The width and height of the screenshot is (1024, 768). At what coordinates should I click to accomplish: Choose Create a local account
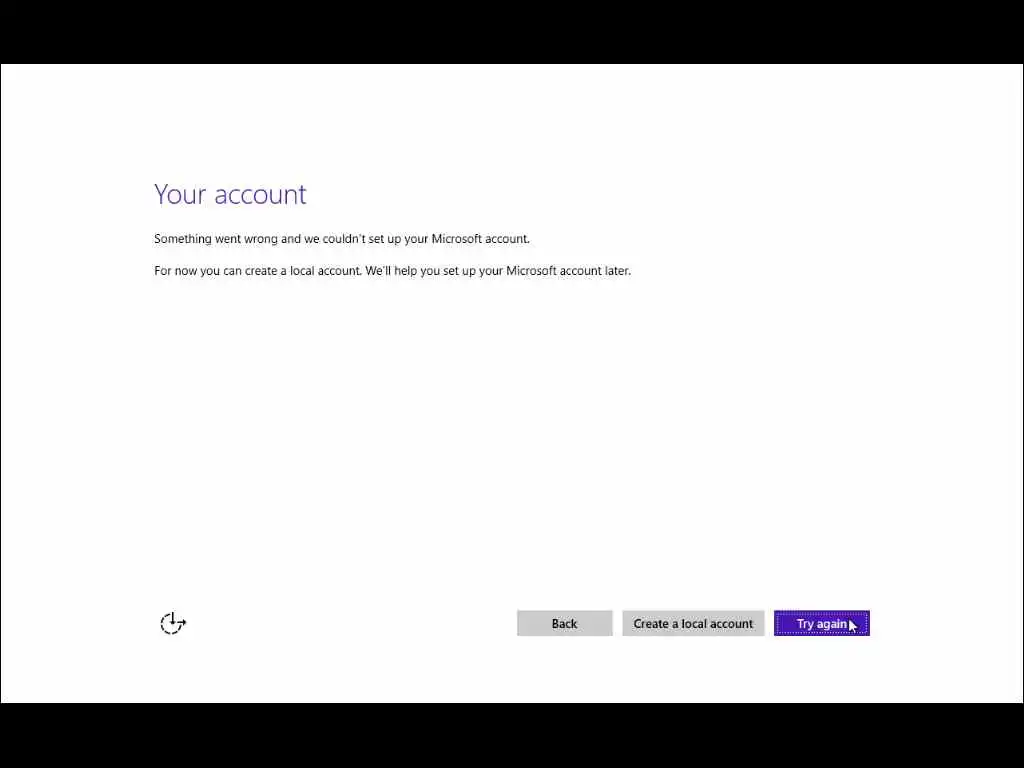click(693, 623)
